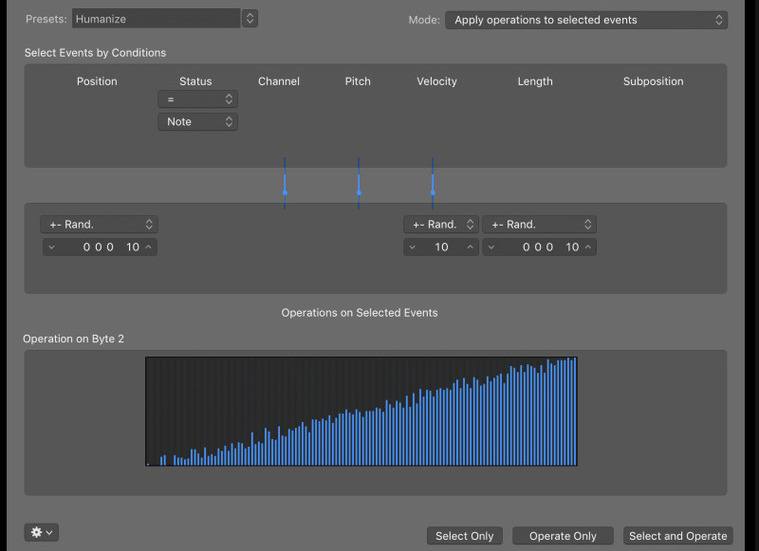
Task: Click the Velocity value field showing 10
Action: [x=441, y=247]
